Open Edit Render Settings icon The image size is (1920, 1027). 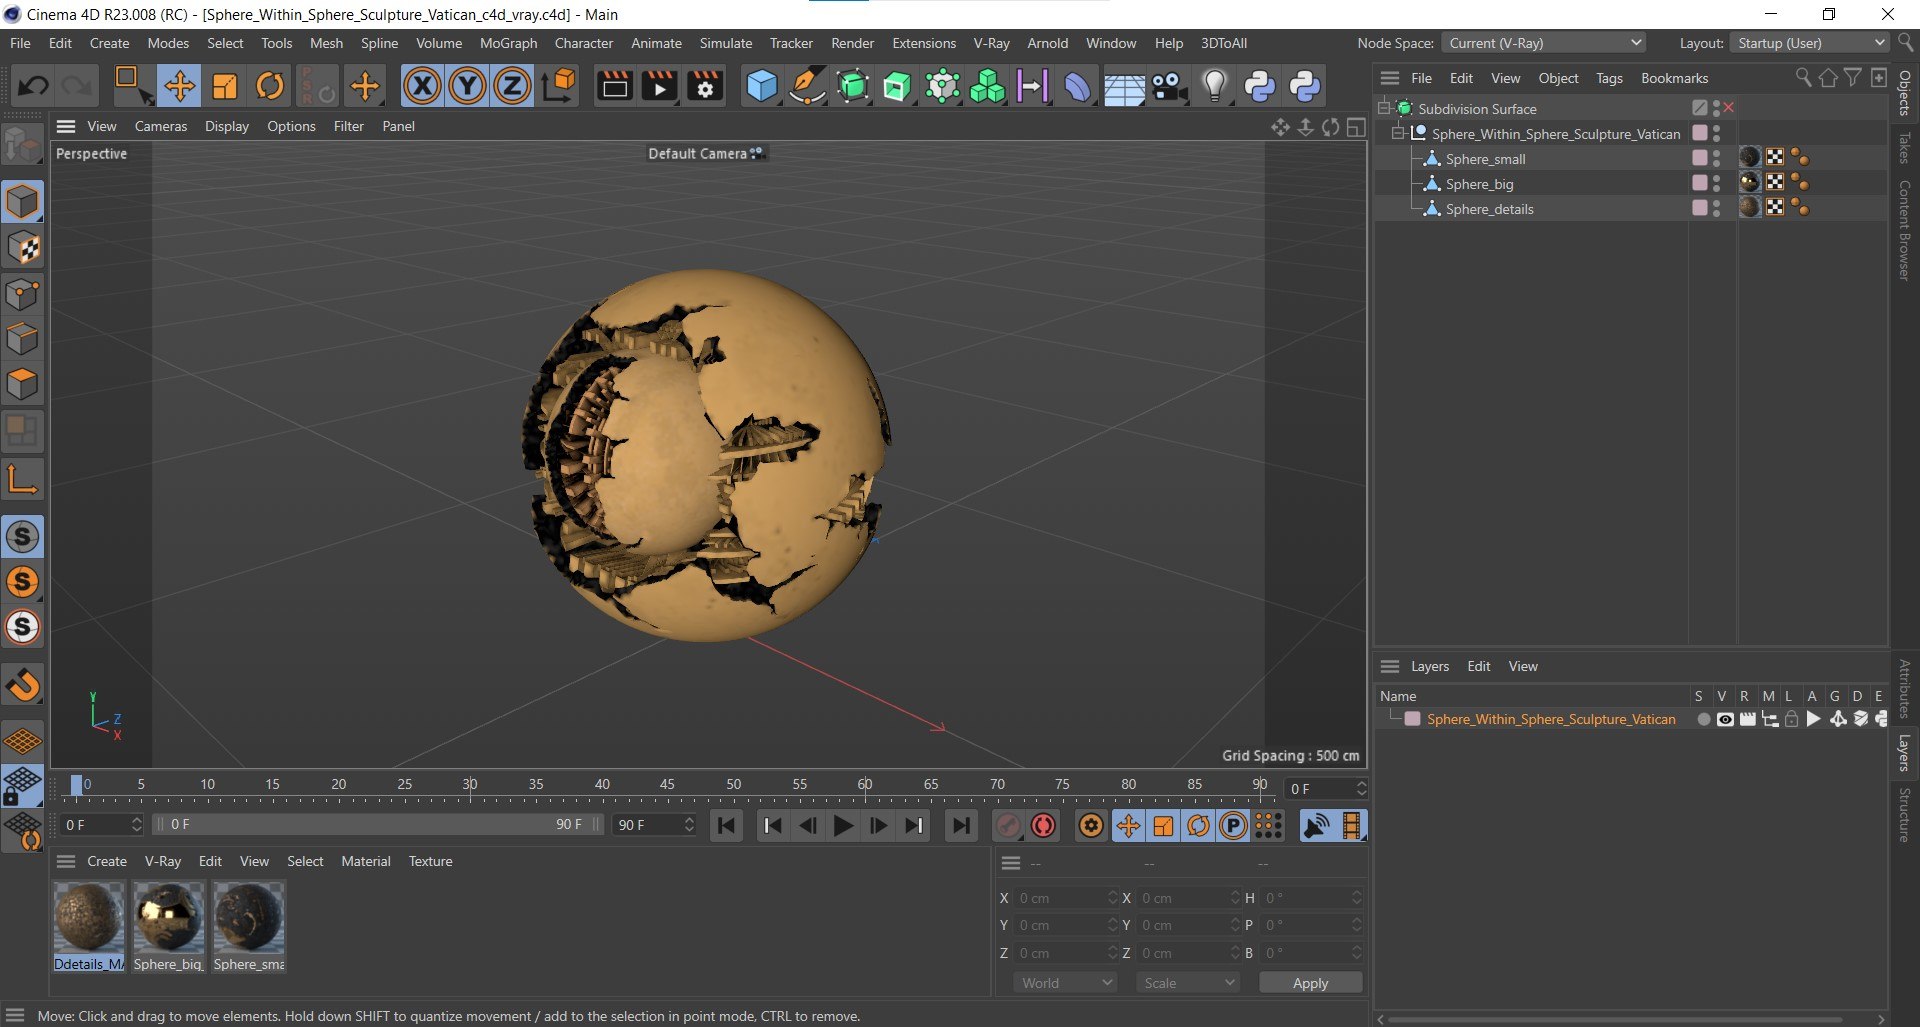click(705, 86)
